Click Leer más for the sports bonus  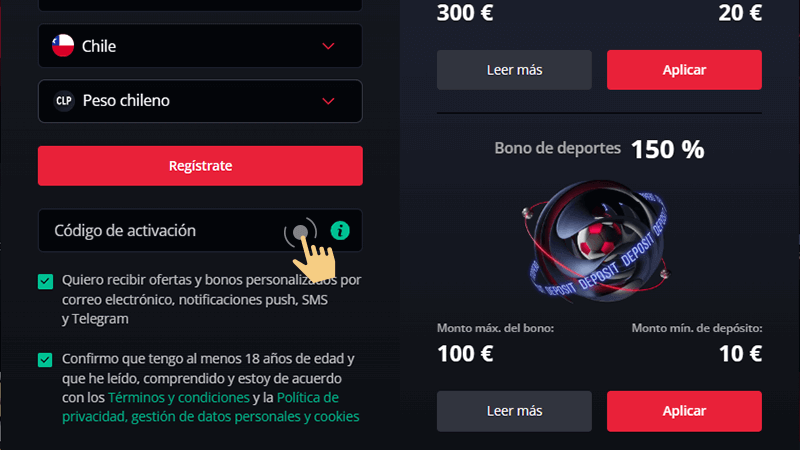[514, 411]
